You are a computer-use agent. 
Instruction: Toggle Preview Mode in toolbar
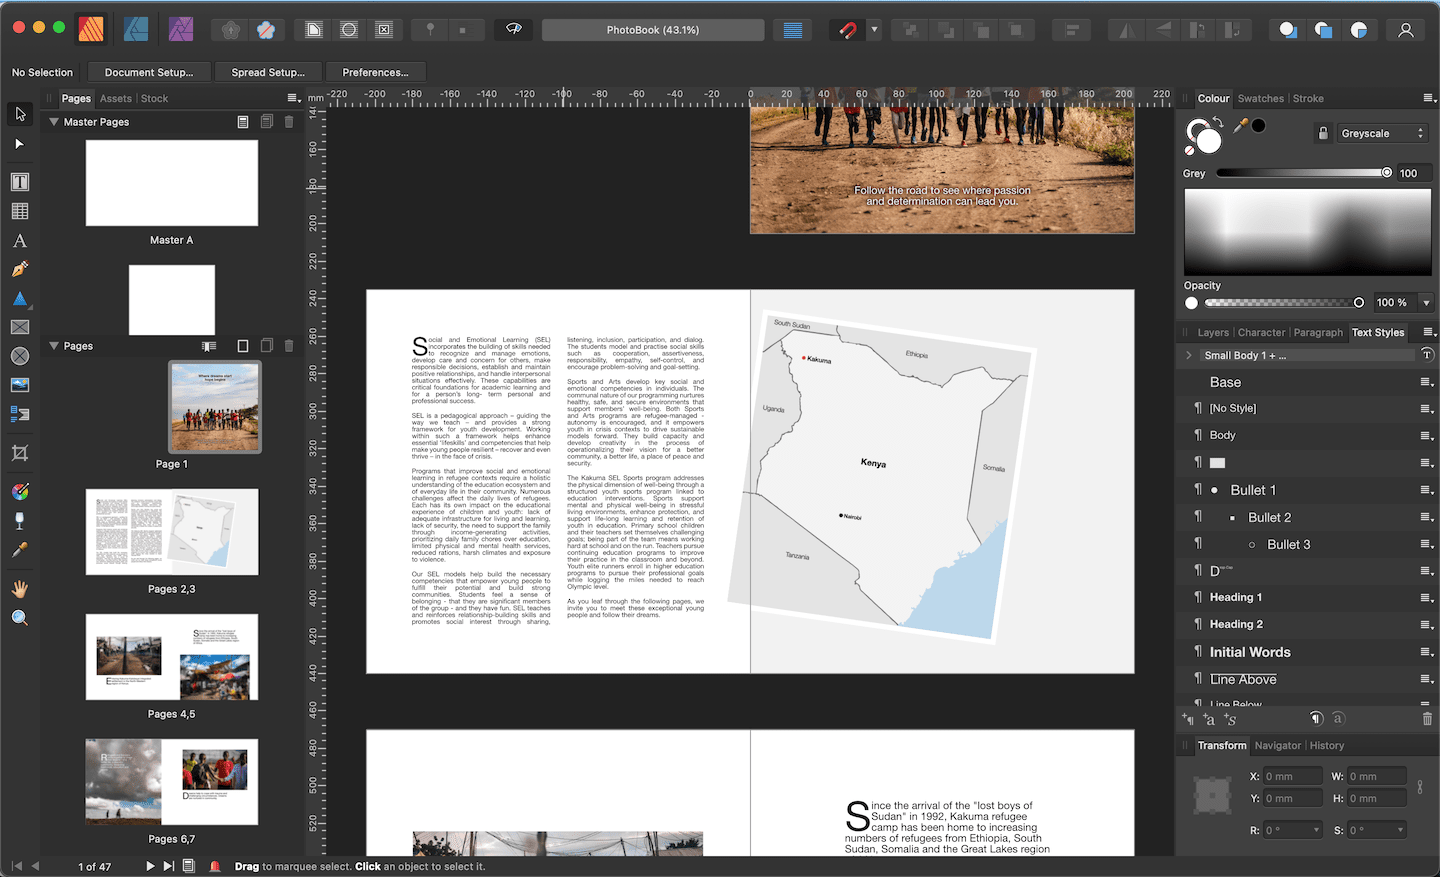coord(514,29)
